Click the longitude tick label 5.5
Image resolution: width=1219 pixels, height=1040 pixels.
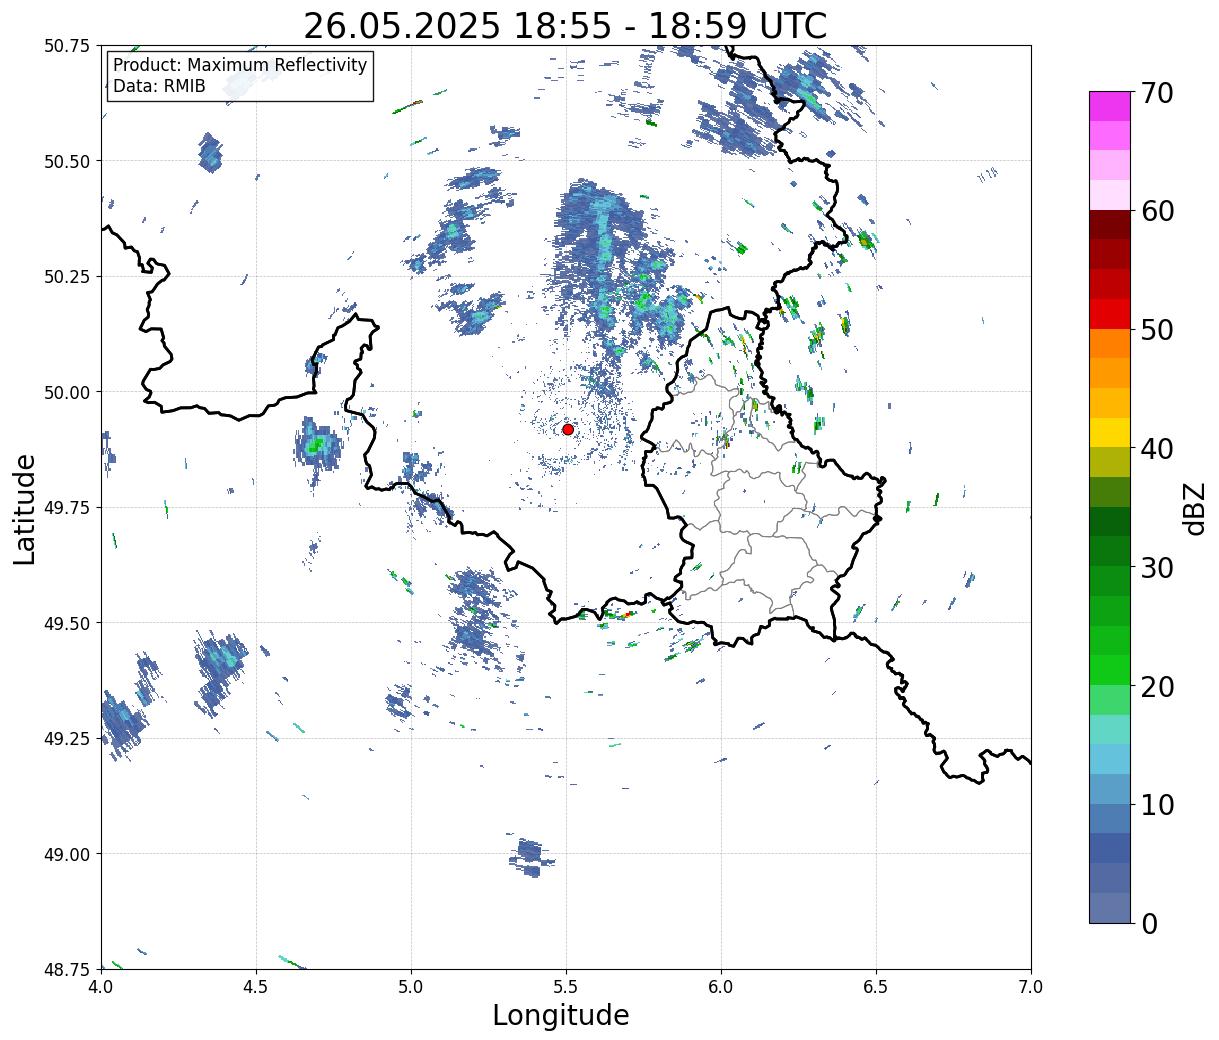click(566, 987)
